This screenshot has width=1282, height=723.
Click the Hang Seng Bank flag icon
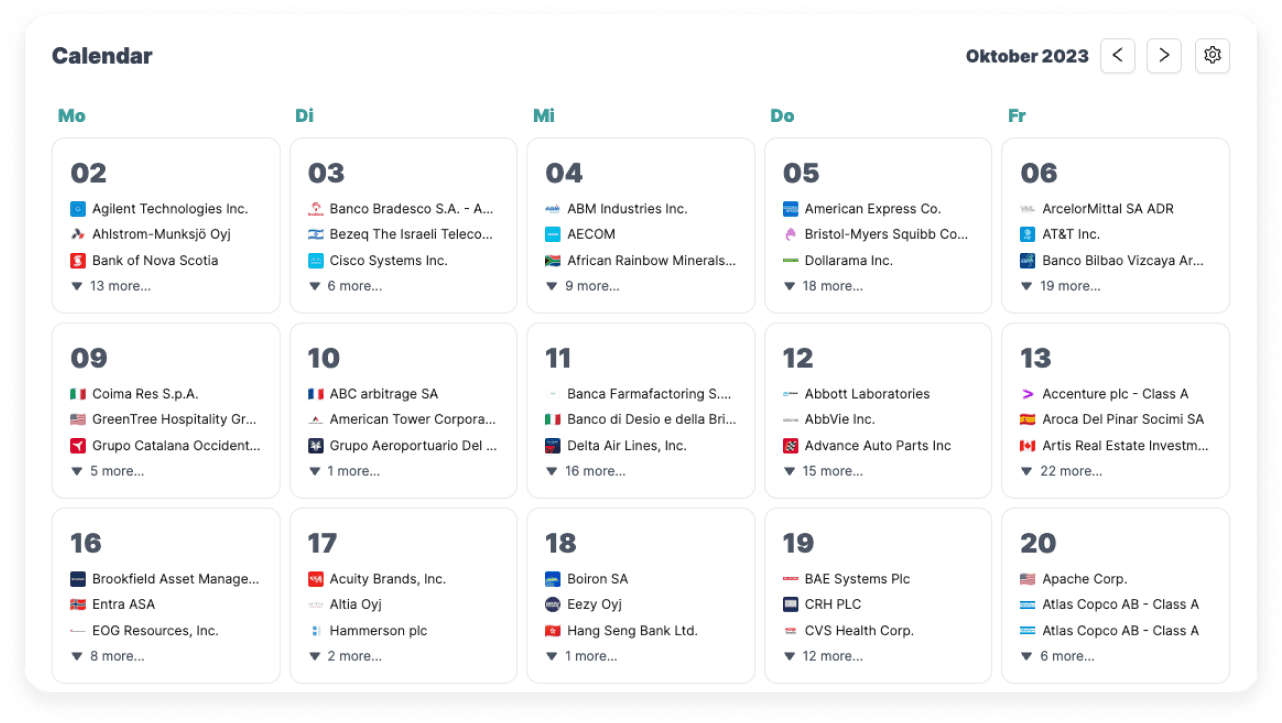(553, 631)
